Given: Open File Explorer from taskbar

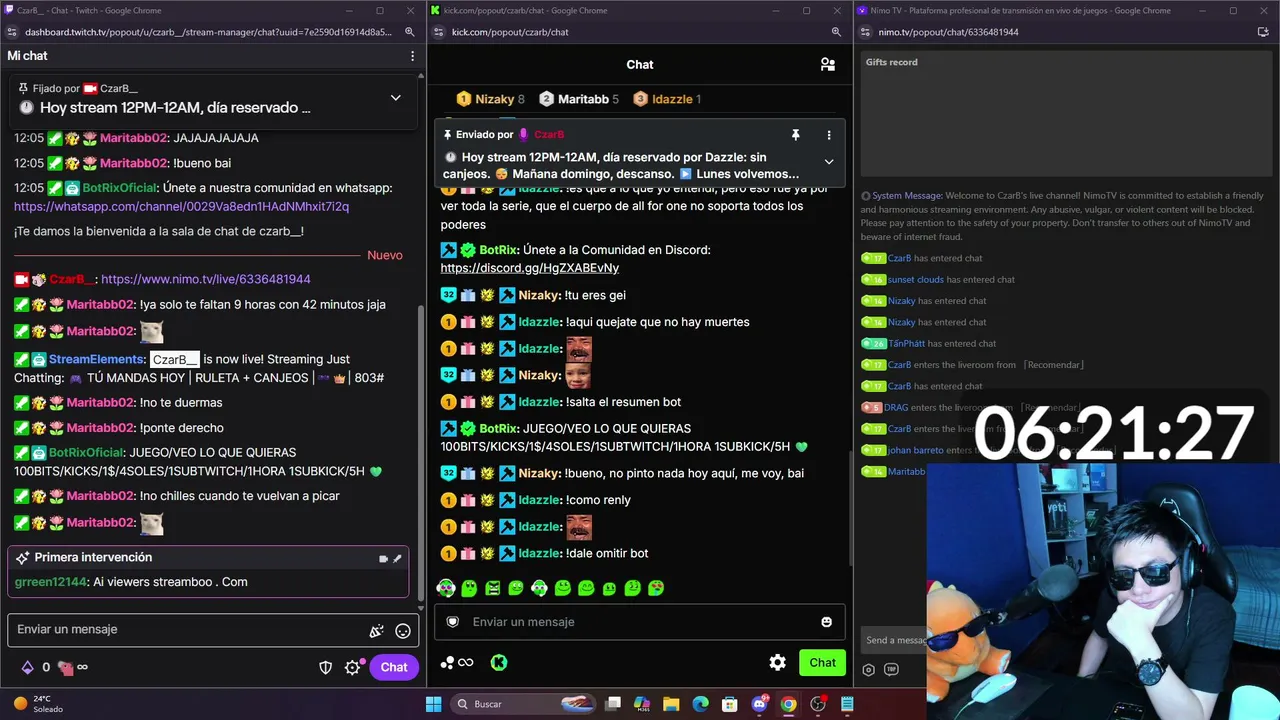Looking at the screenshot, I should 671,704.
